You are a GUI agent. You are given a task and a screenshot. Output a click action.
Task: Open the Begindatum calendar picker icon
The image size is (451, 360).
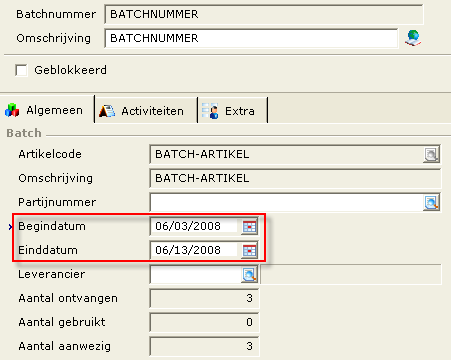[249, 226]
